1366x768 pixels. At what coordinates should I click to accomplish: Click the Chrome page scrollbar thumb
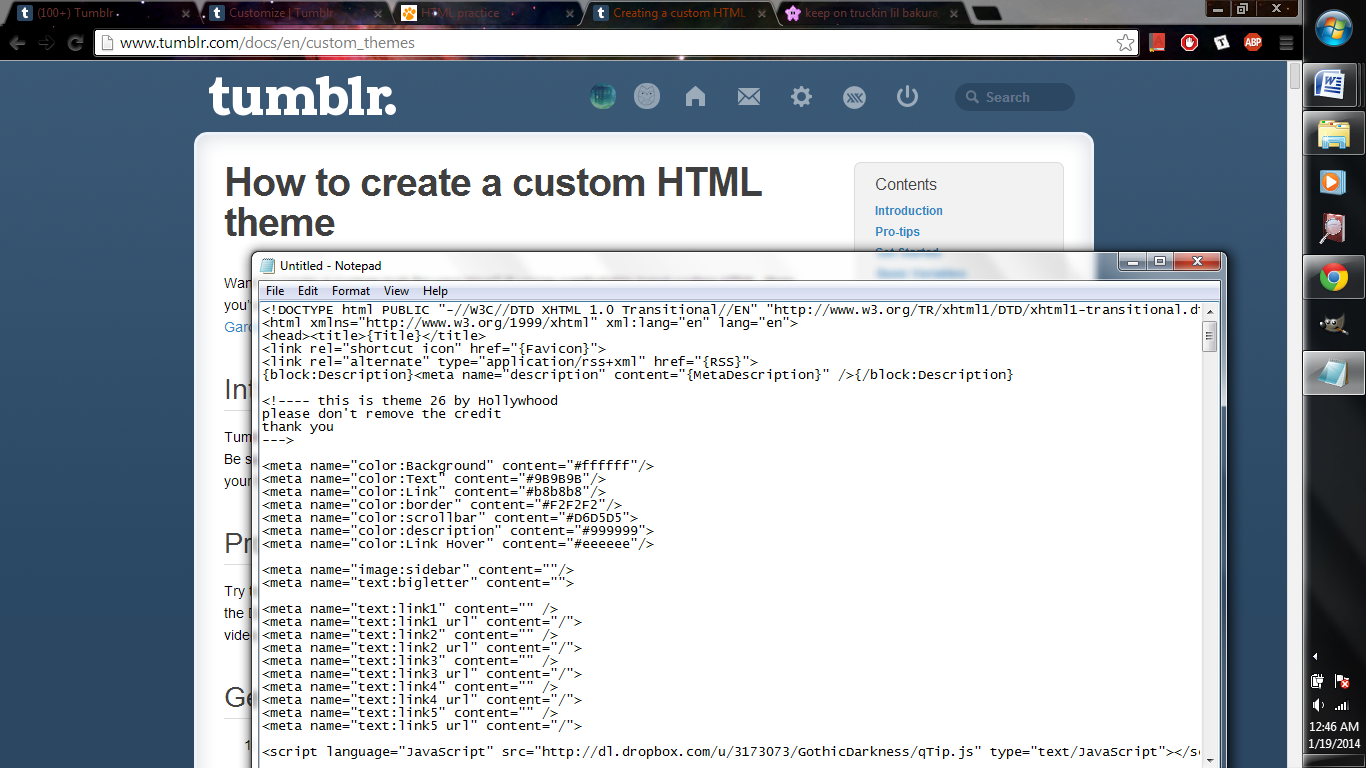coord(1295,76)
